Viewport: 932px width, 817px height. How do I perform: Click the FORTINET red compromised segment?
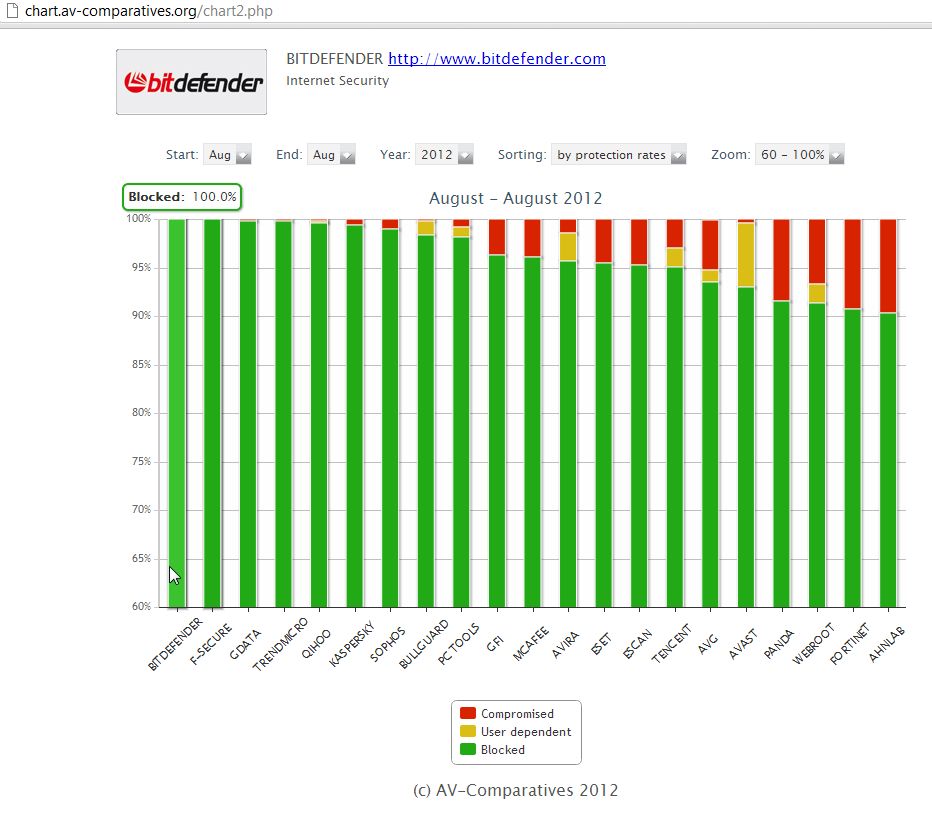853,264
